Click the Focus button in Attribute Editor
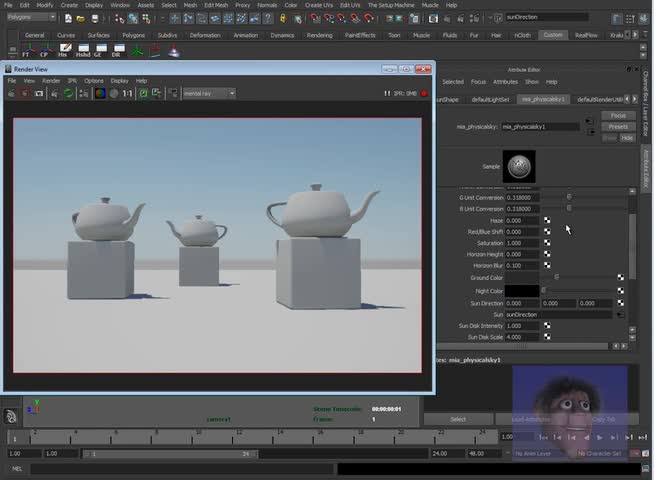 tap(618, 116)
